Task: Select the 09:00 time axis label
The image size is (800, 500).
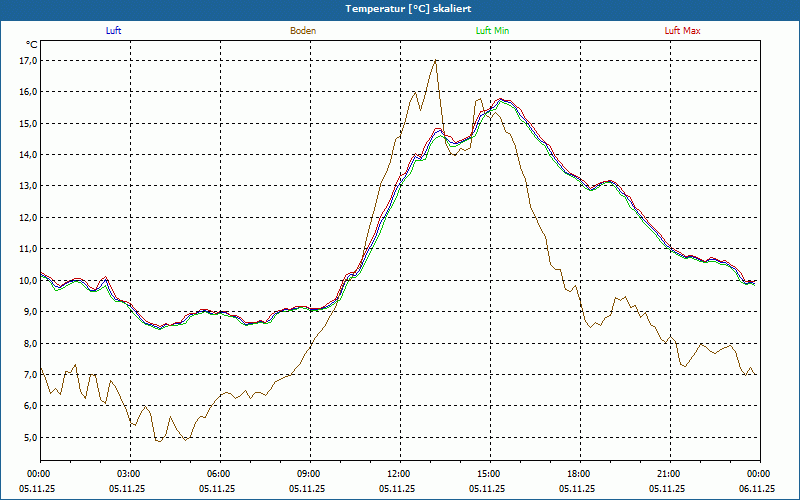Action: 308,474
